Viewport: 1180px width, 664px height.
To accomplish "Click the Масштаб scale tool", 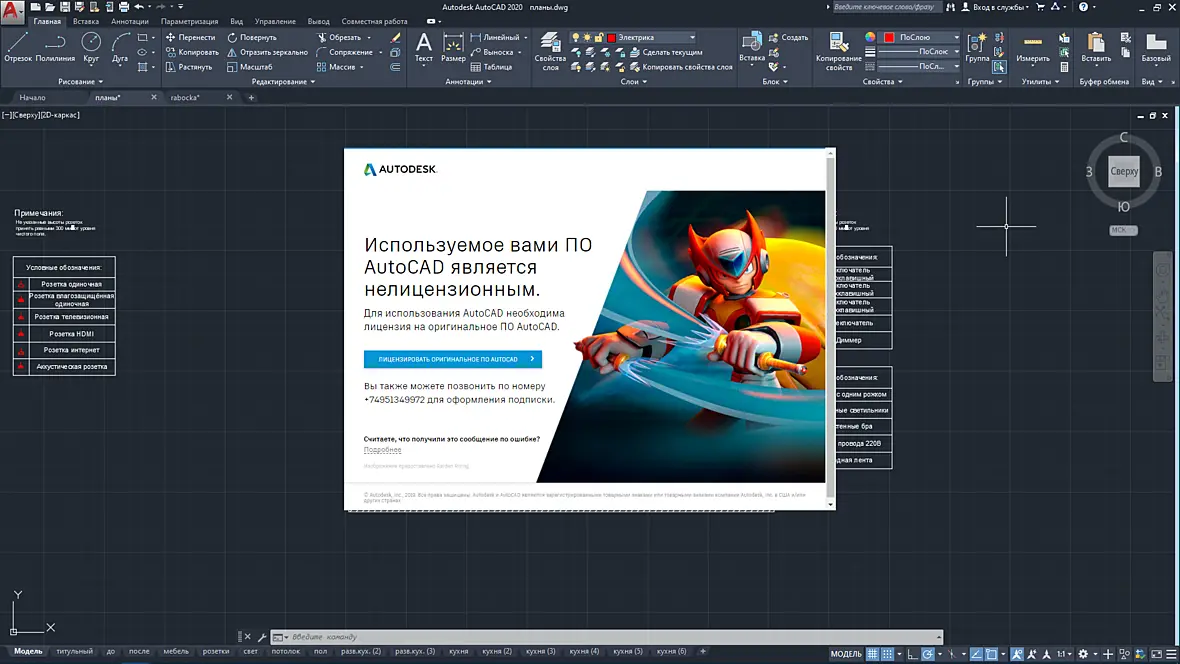I will coord(250,67).
